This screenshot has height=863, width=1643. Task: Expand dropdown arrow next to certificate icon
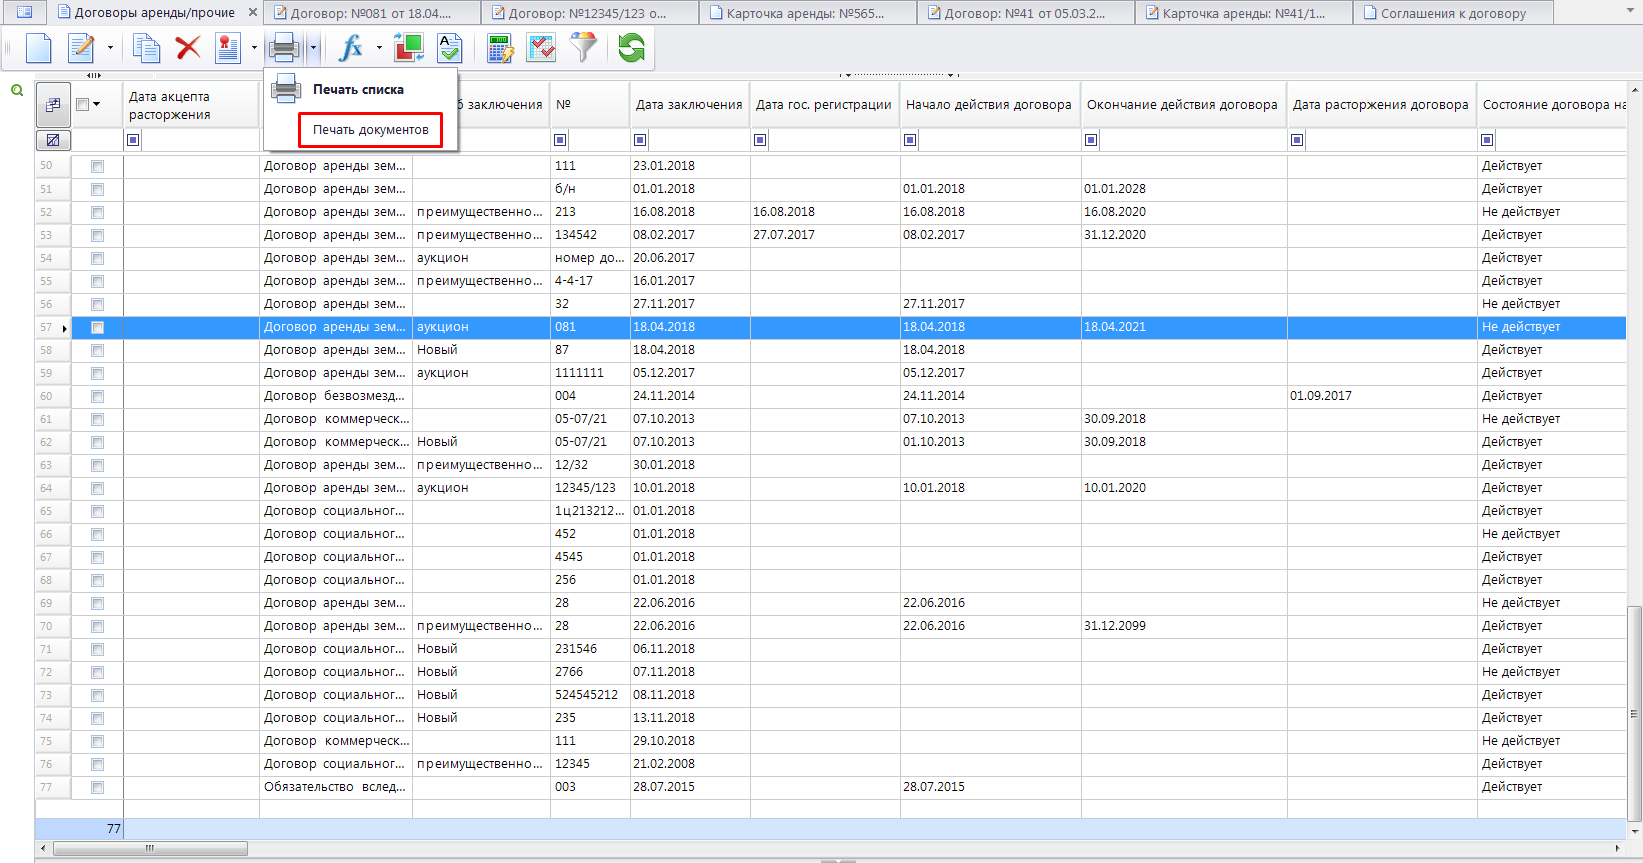tap(254, 48)
